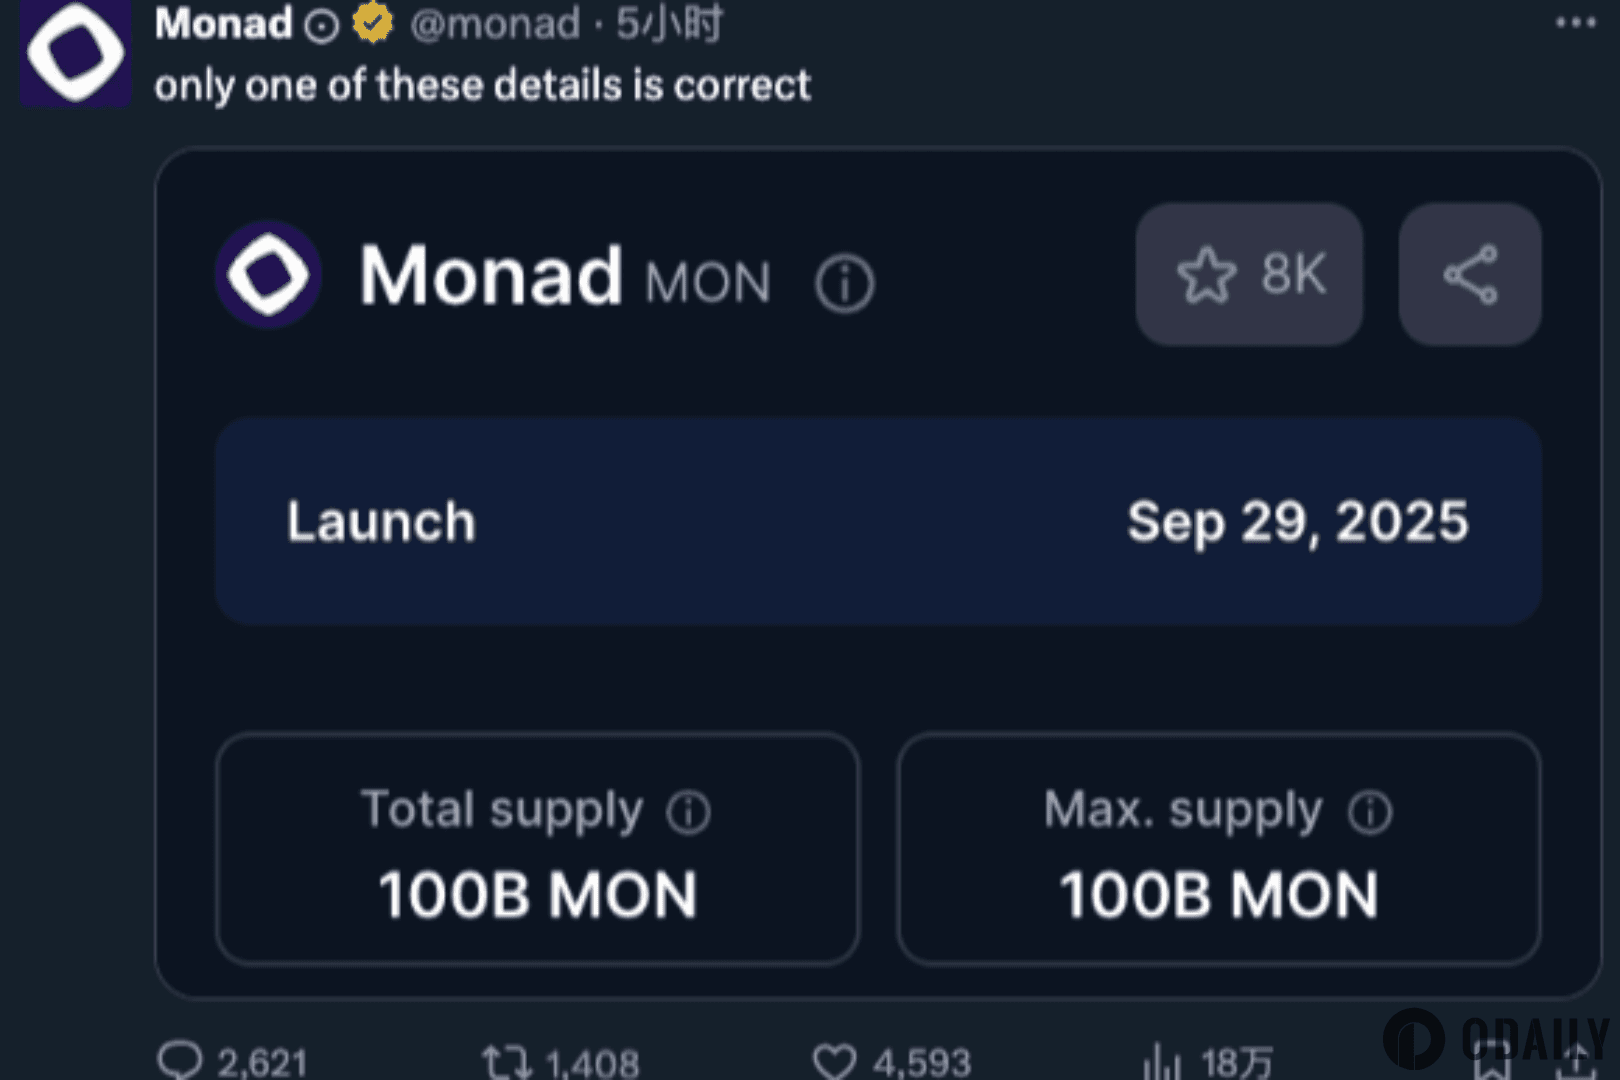Open the Monad display name
The image size is (1620, 1080).
pyautogui.click(x=224, y=23)
